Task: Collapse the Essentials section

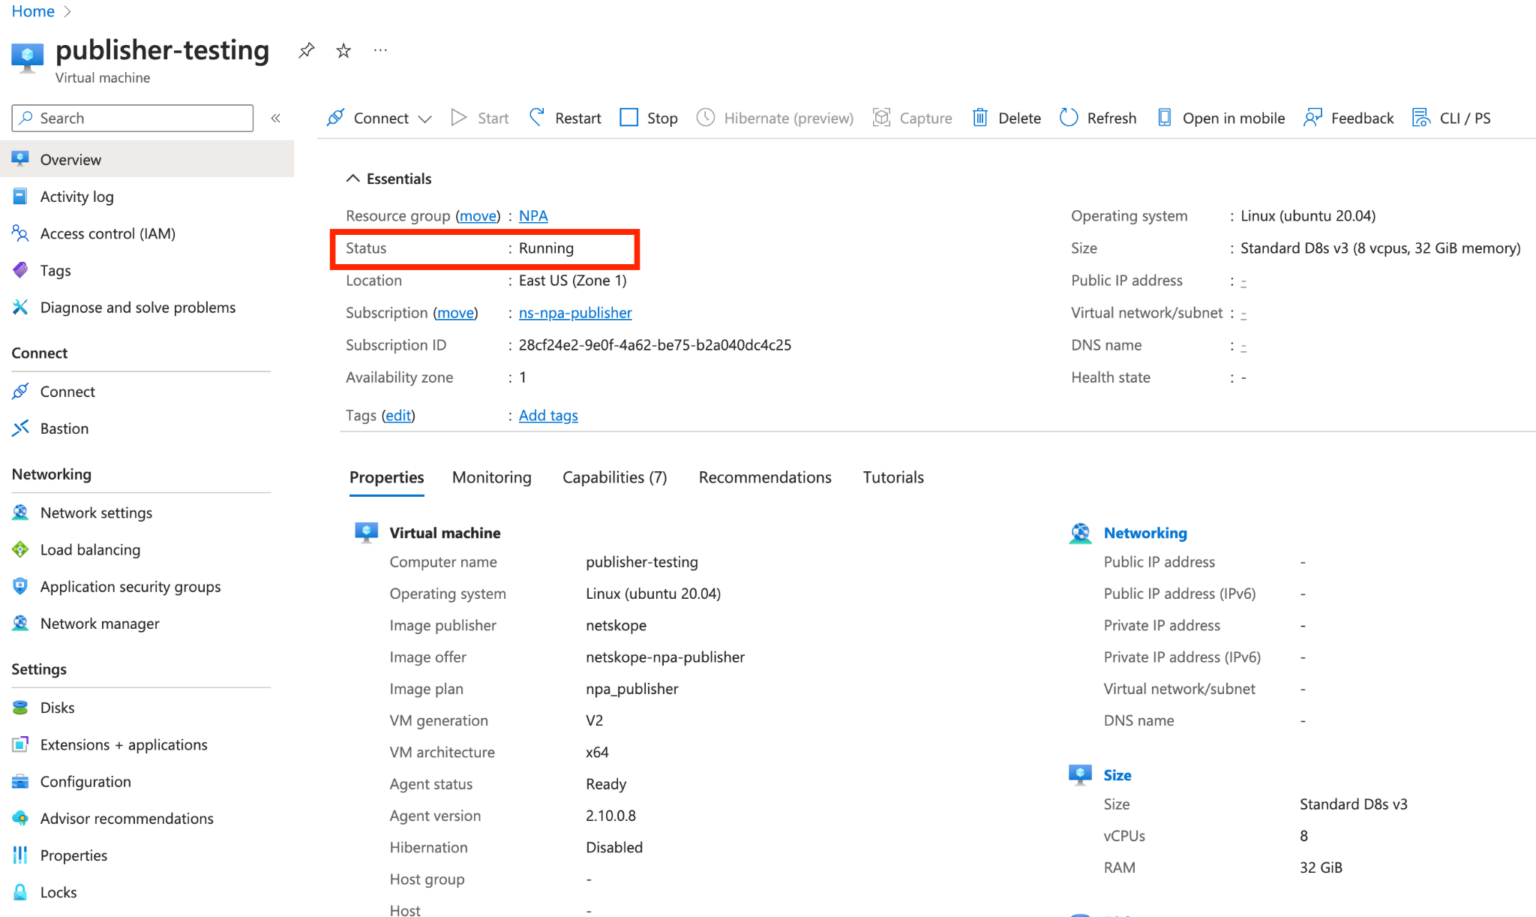Action: [x=352, y=178]
